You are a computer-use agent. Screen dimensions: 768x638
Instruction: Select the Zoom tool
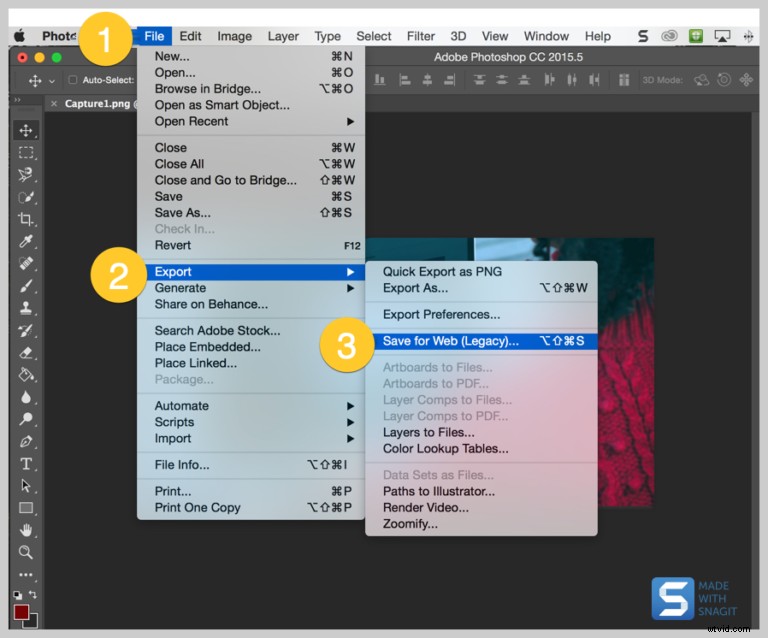(x=26, y=552)
